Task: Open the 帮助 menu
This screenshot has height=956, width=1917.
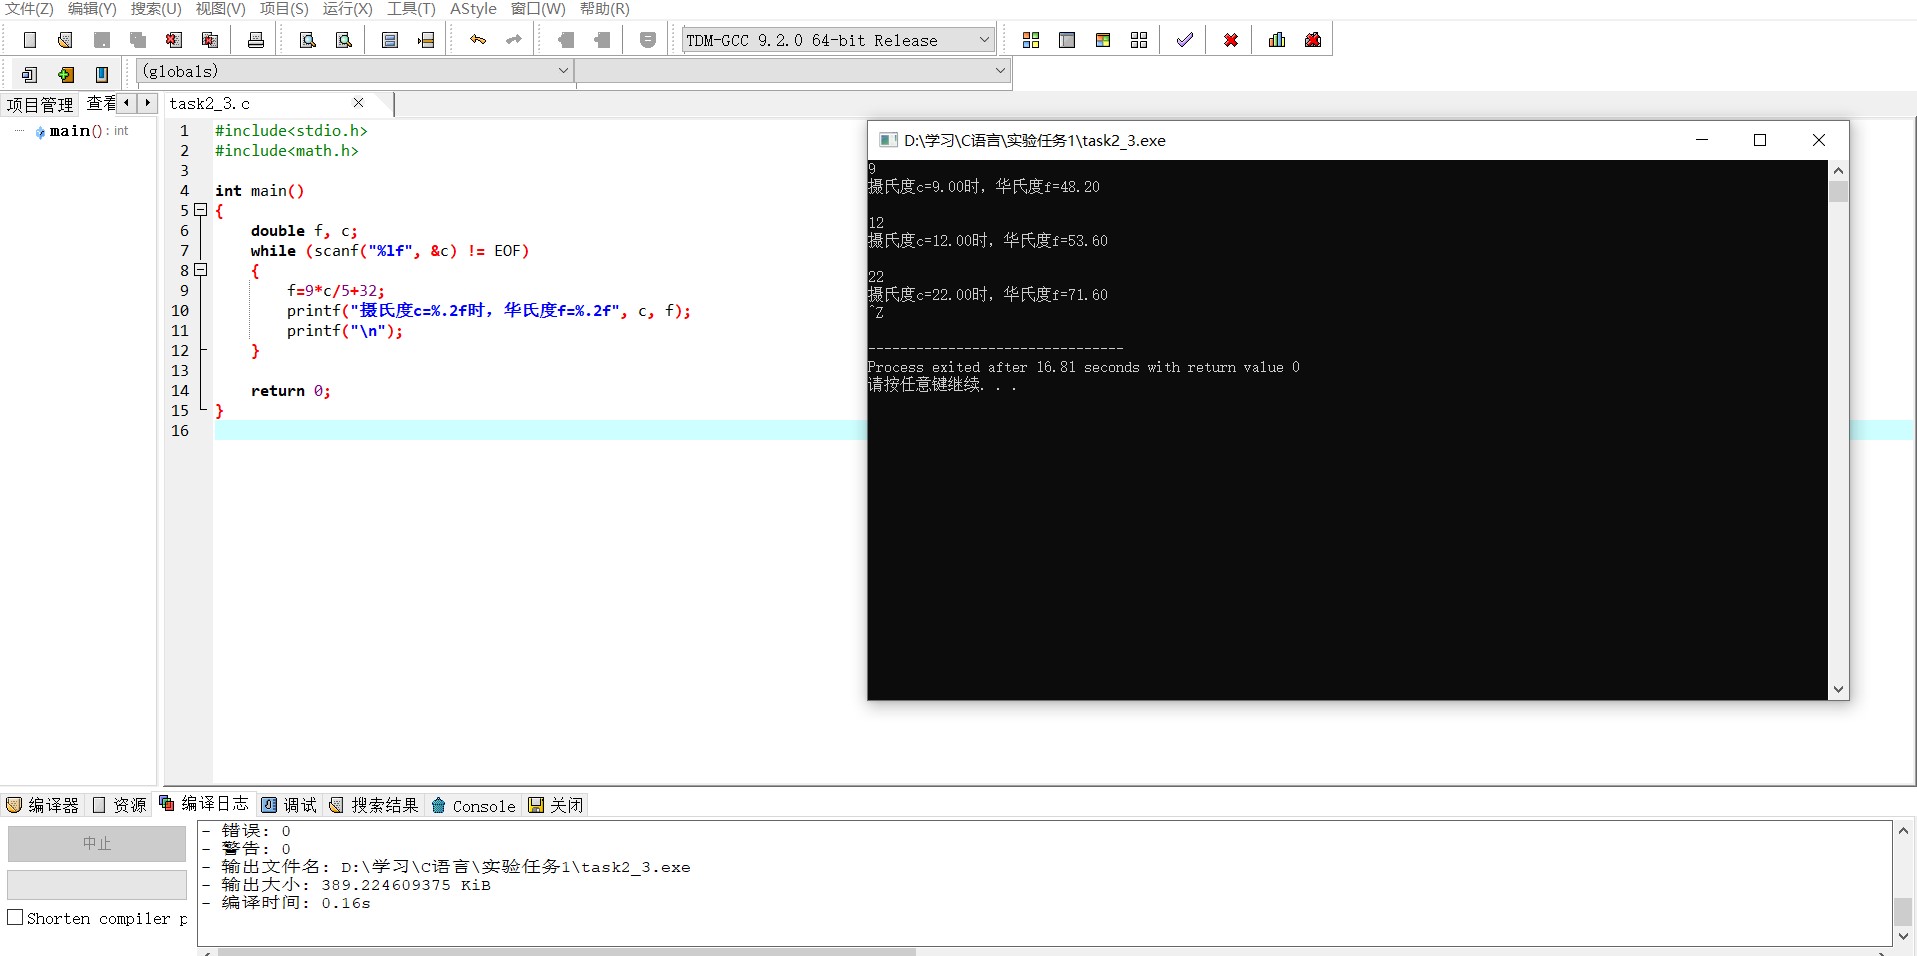Action: click(x=604, y=9)
